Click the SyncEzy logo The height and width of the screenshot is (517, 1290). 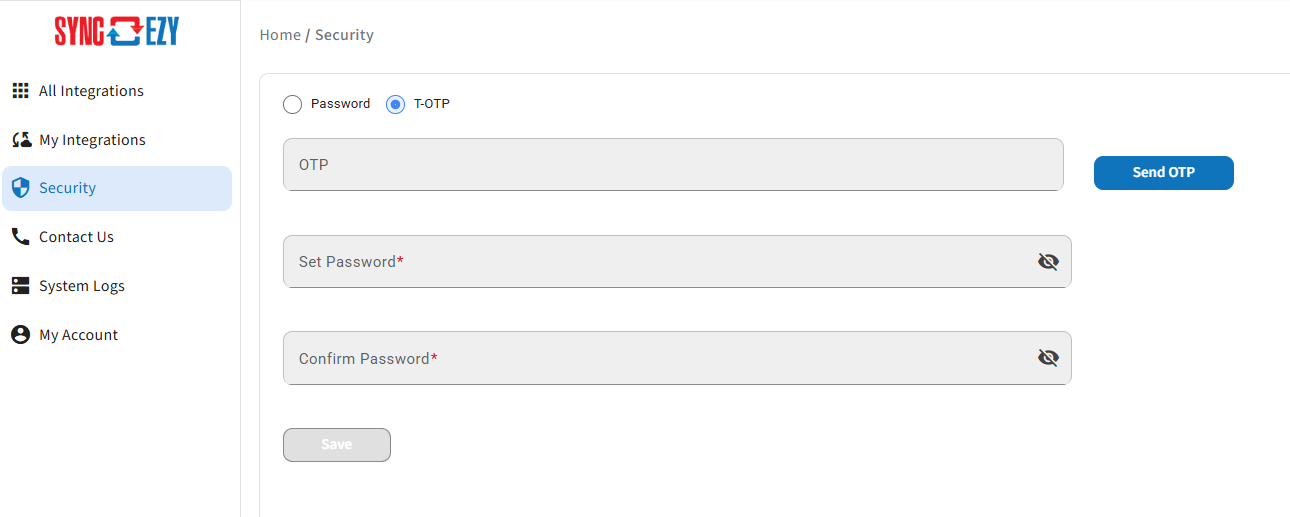[117, 31]
